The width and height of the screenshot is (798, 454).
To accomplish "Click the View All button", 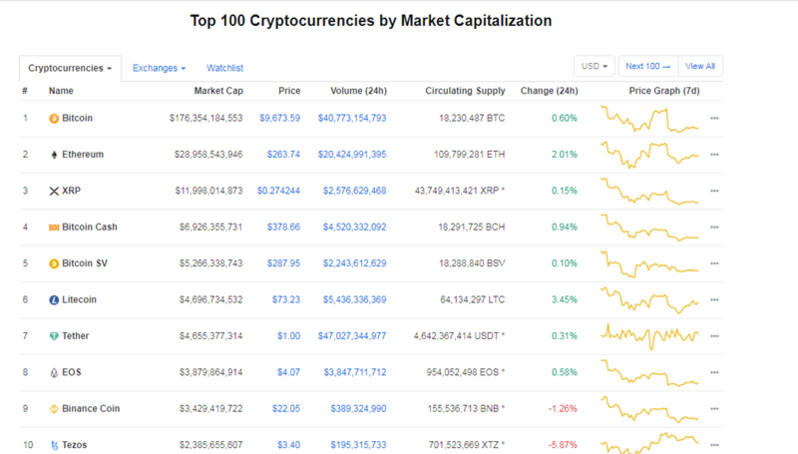I will pos(700,66).
